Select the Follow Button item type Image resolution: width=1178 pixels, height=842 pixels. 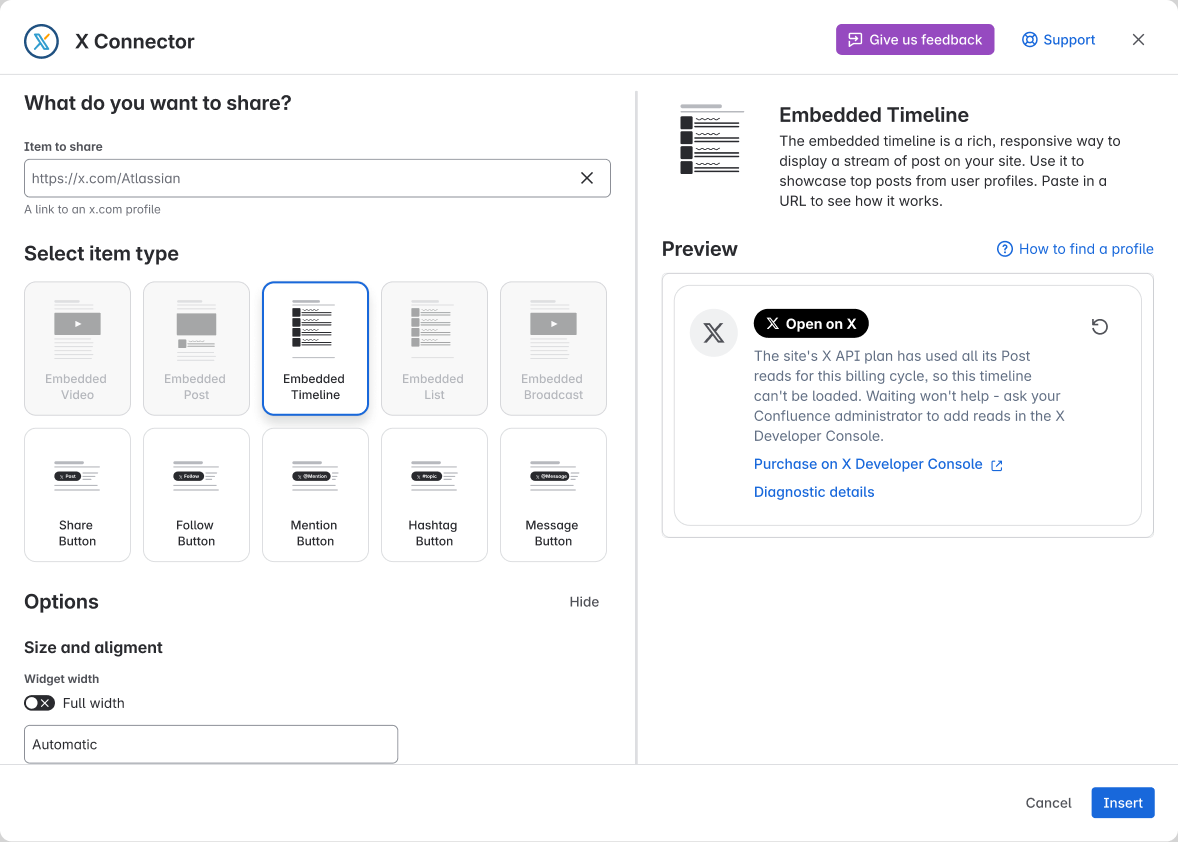tap(196, 495)
